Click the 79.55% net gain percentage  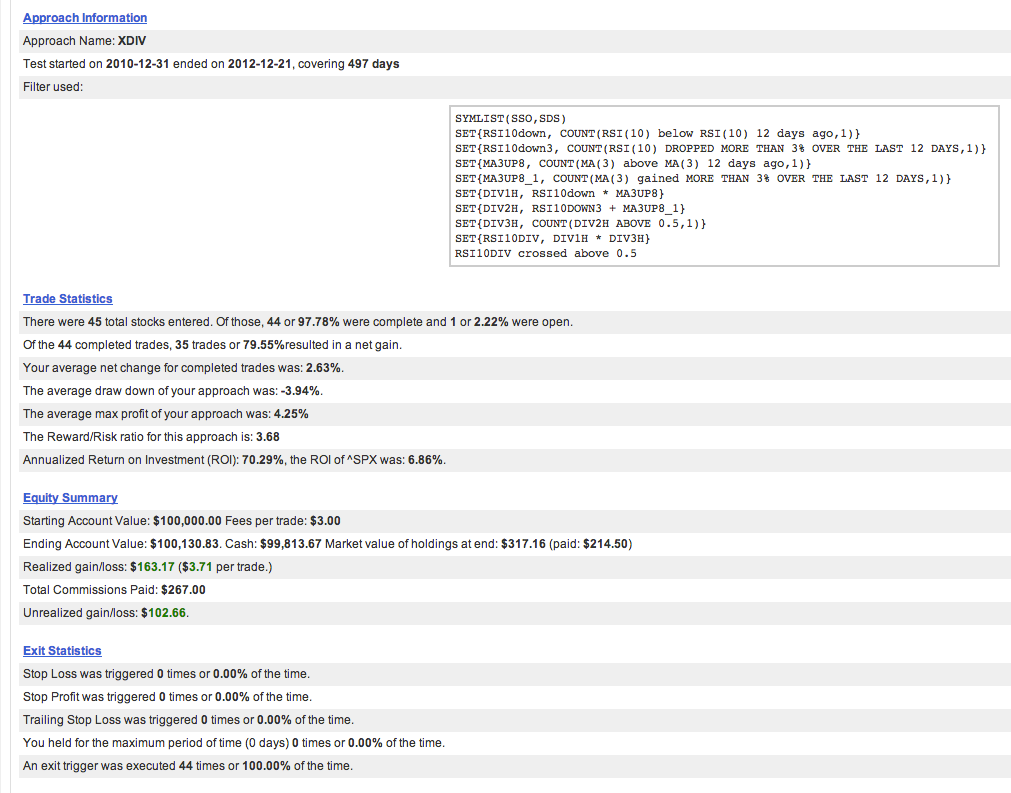tap(264, 345)
